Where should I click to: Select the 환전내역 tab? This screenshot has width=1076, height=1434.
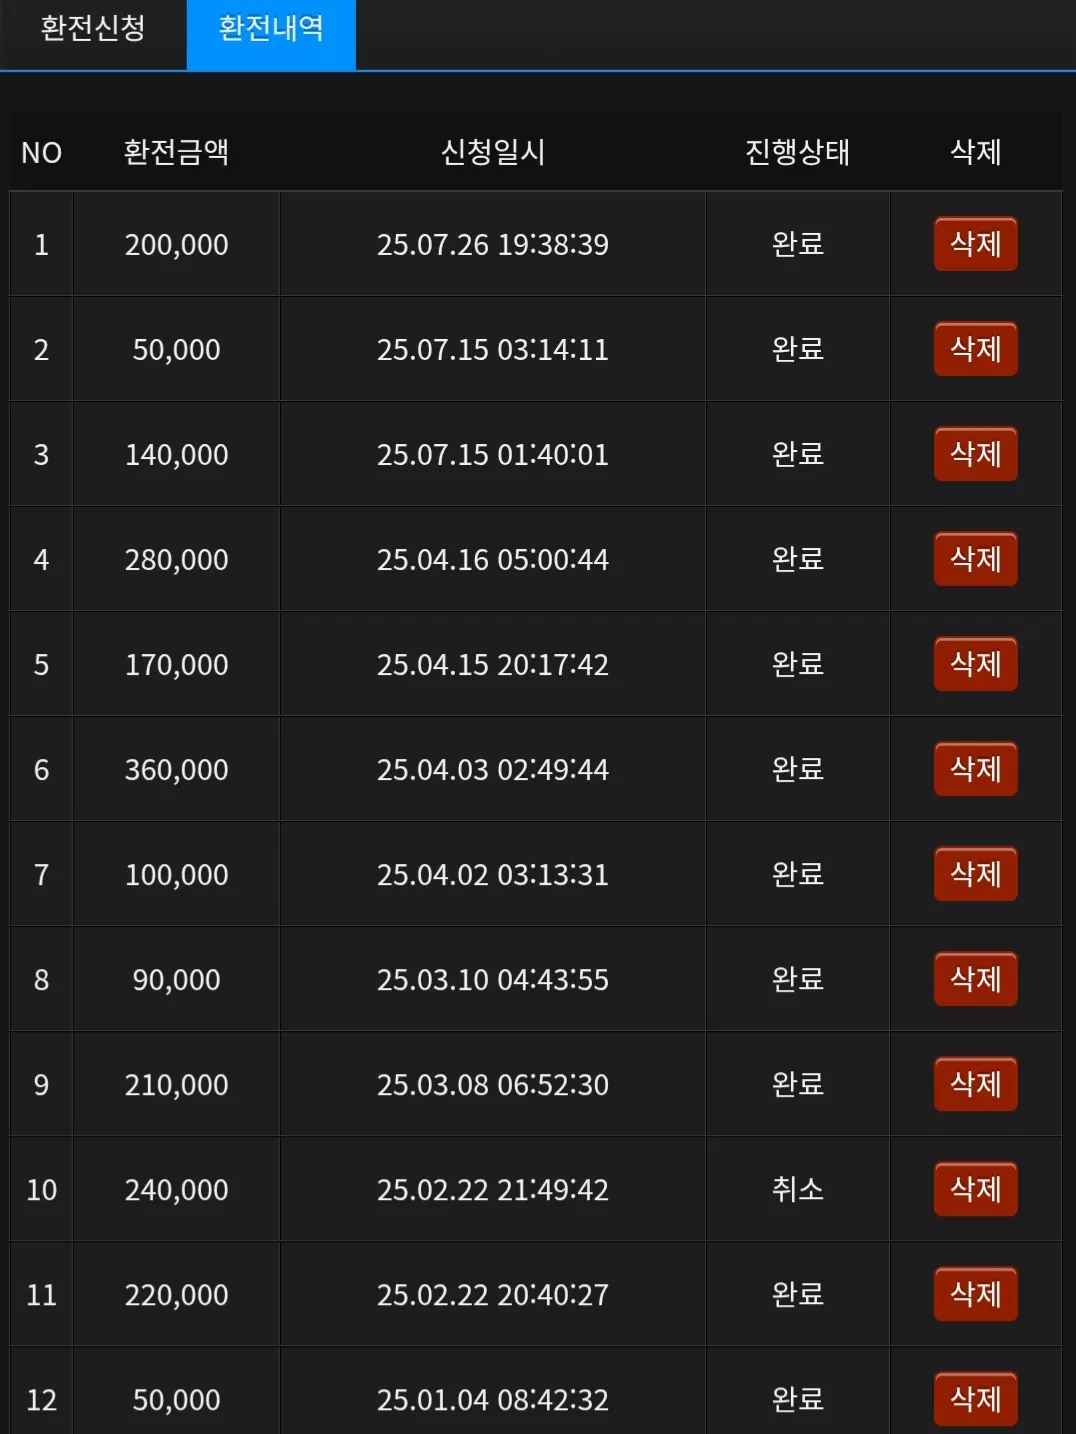pos(271,28)
